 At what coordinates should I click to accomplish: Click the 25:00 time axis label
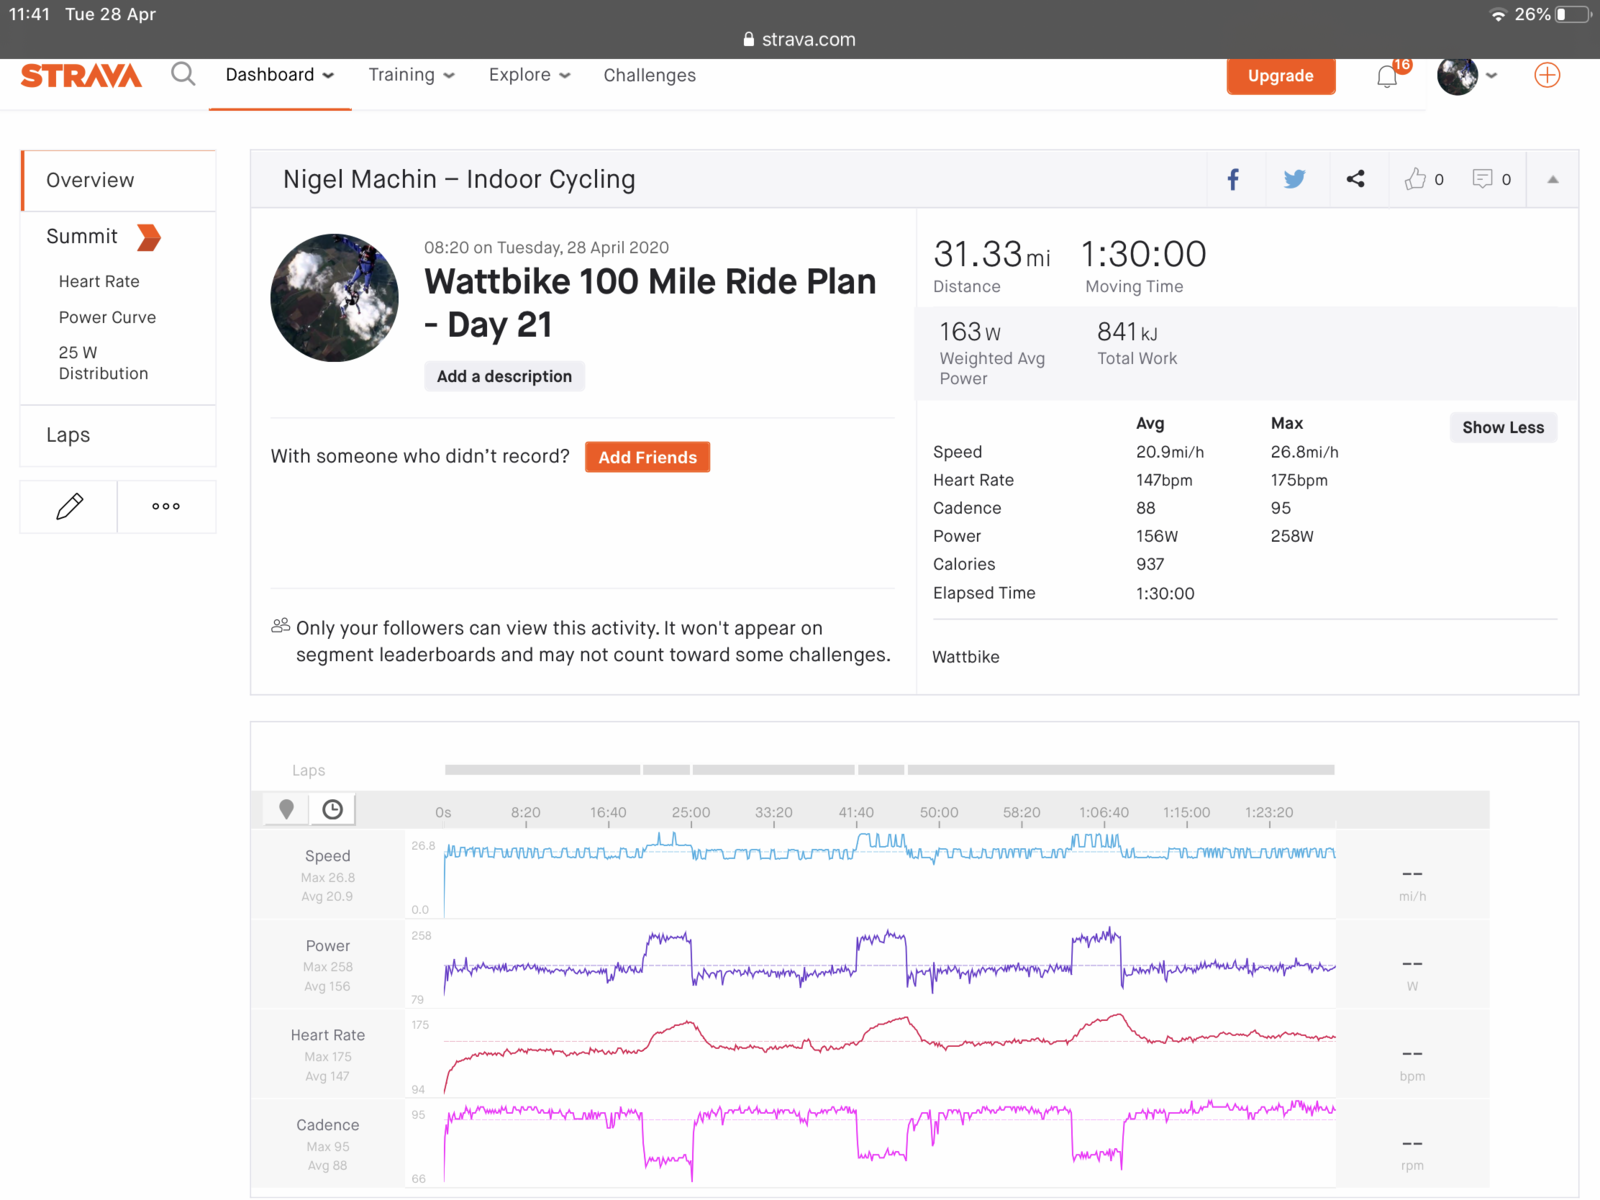tap(691, 812)
